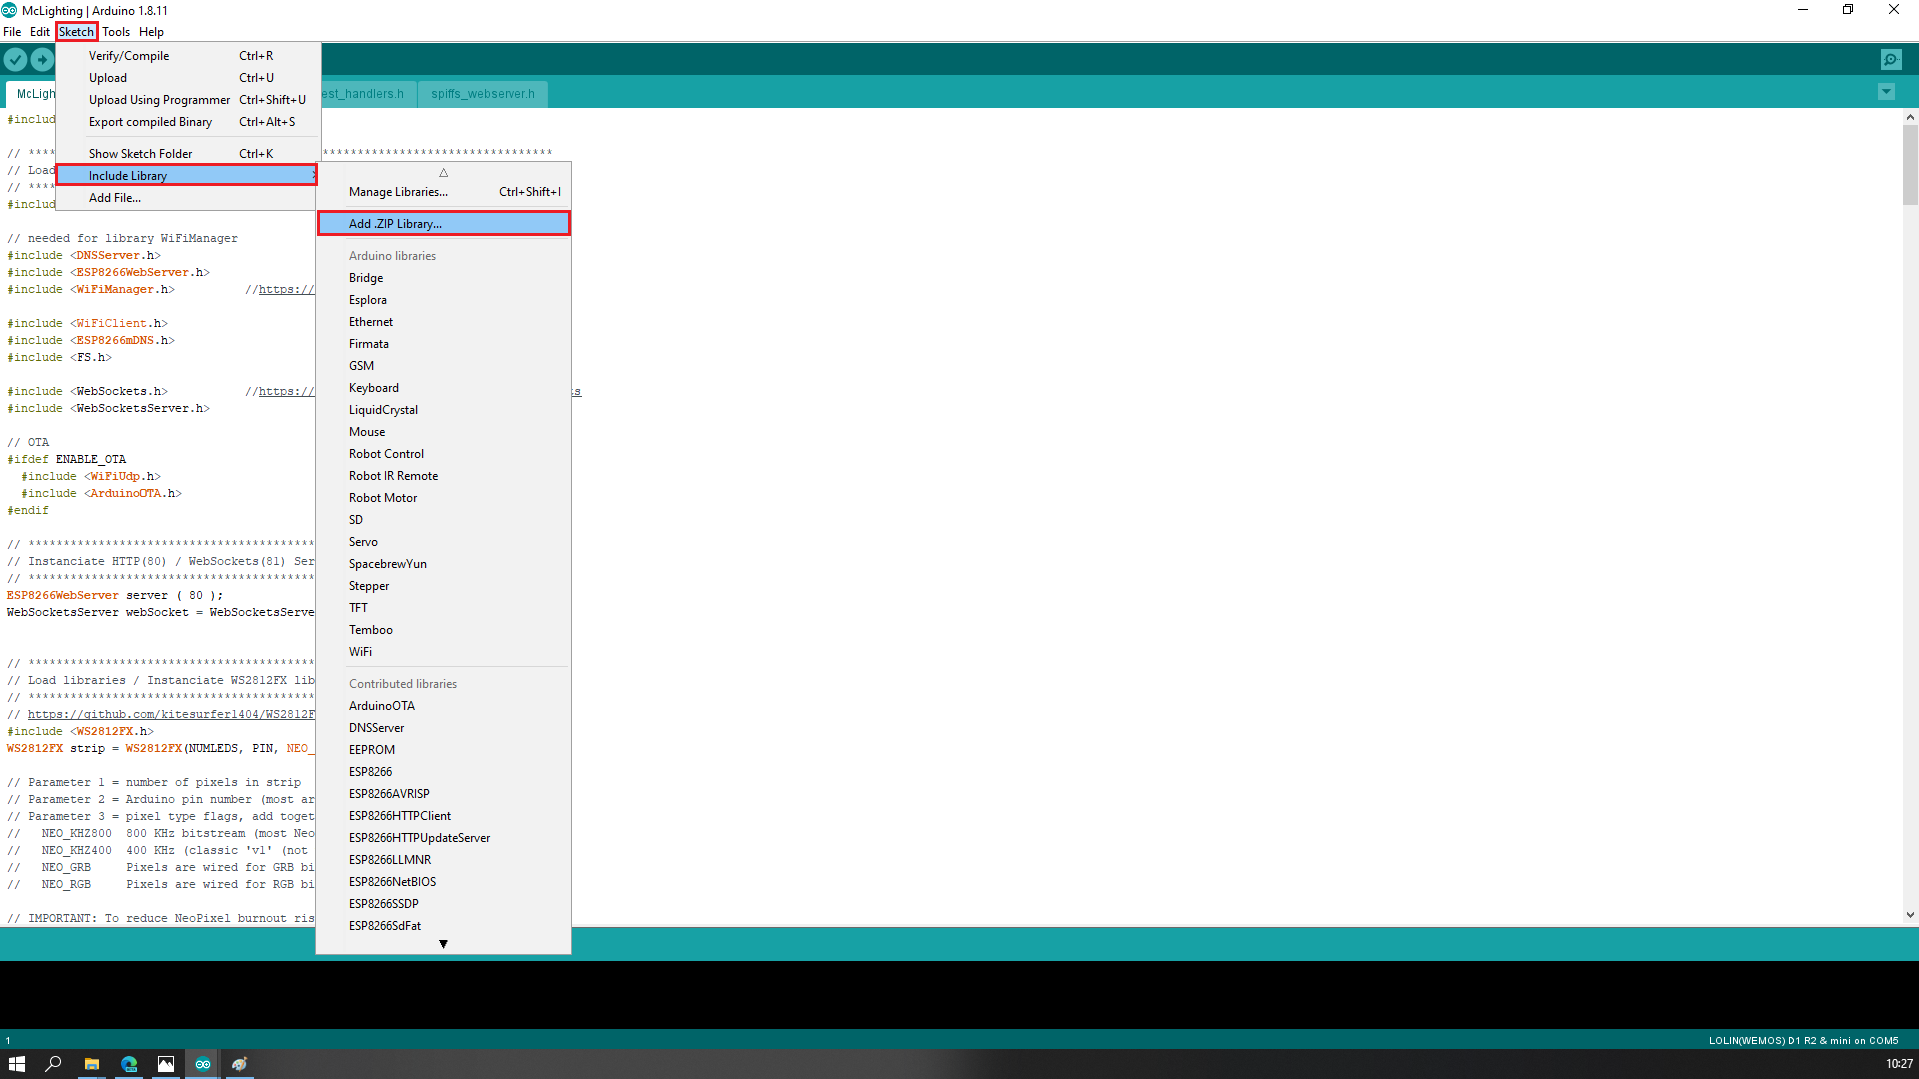Viewport: 1919px width, 1079px height.
Task: Switch to the spiffs_webserver.h tab
Action: pos(482,94)
